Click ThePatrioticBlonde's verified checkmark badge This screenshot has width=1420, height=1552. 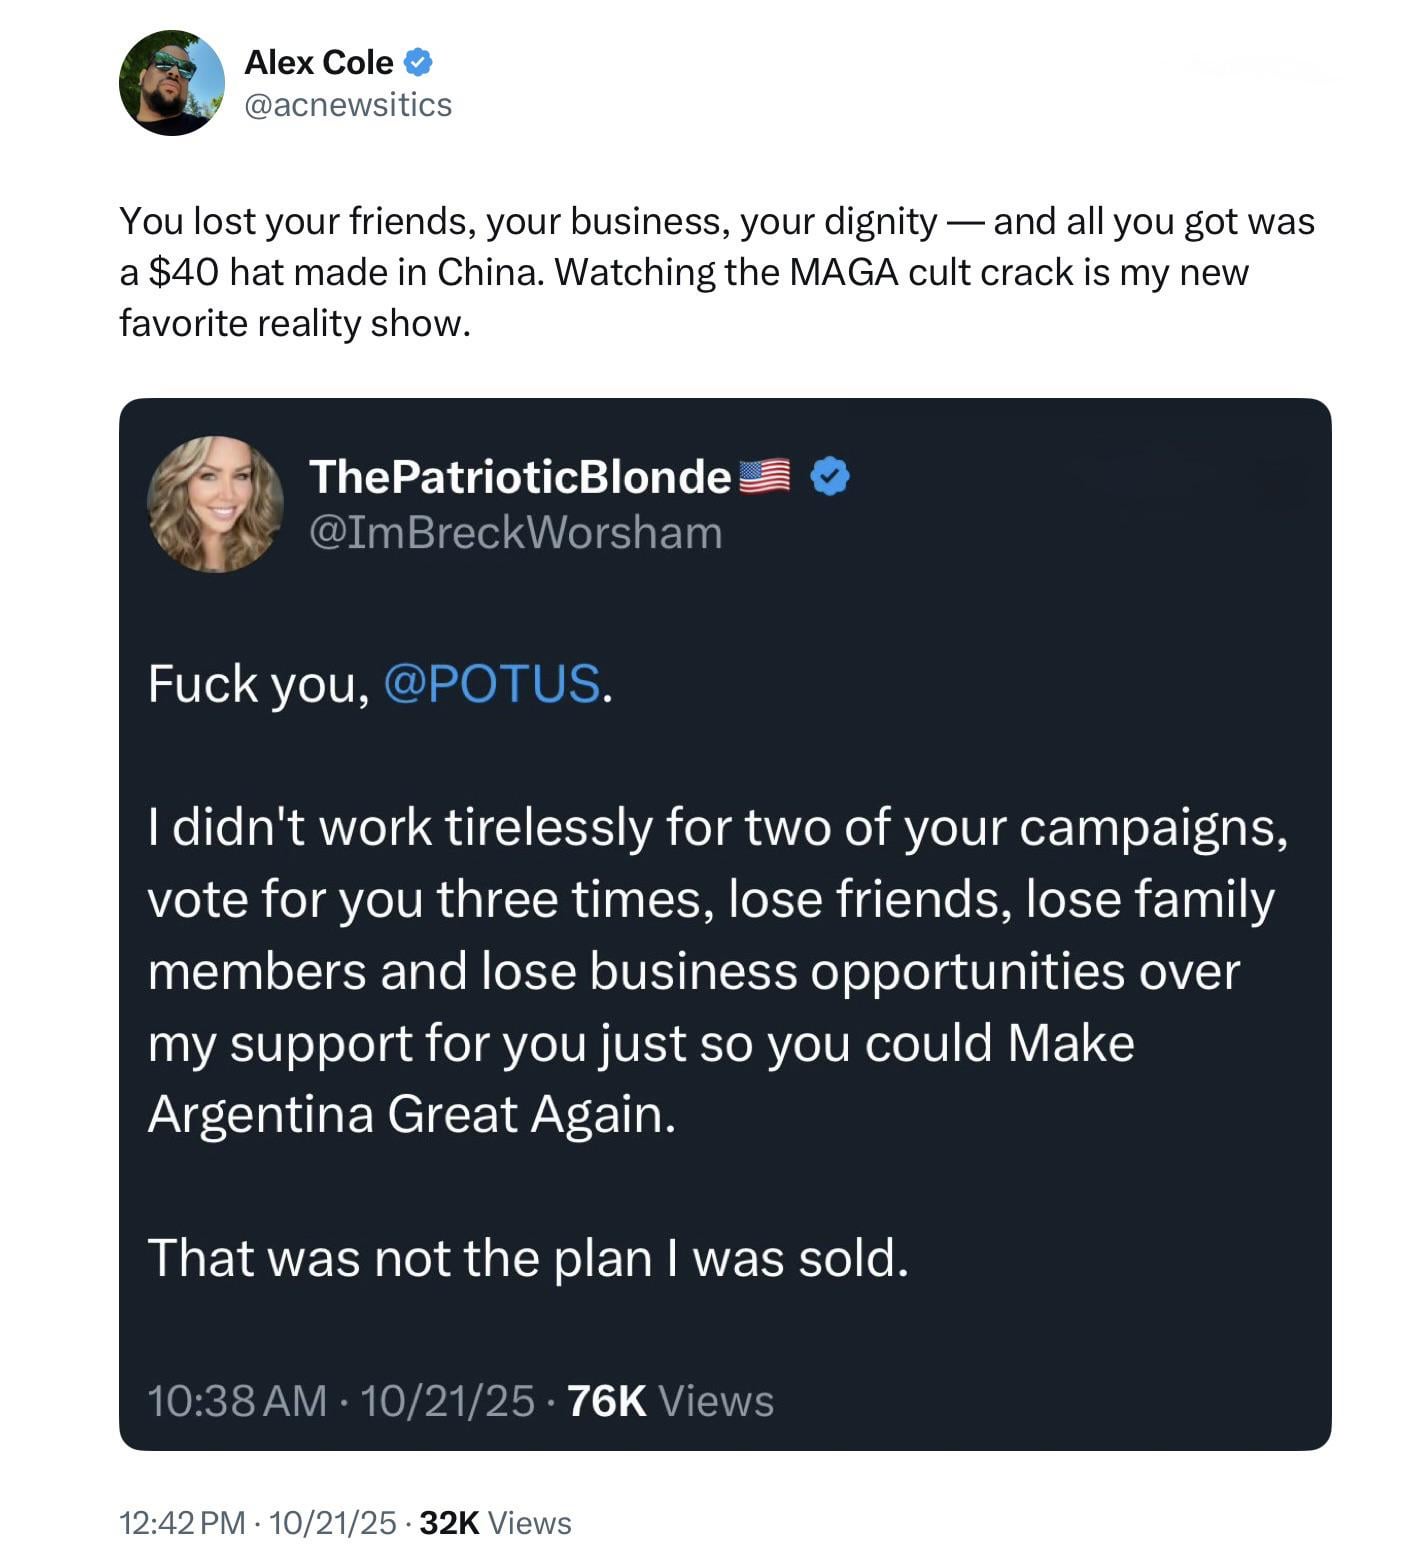tap(829, 476)
